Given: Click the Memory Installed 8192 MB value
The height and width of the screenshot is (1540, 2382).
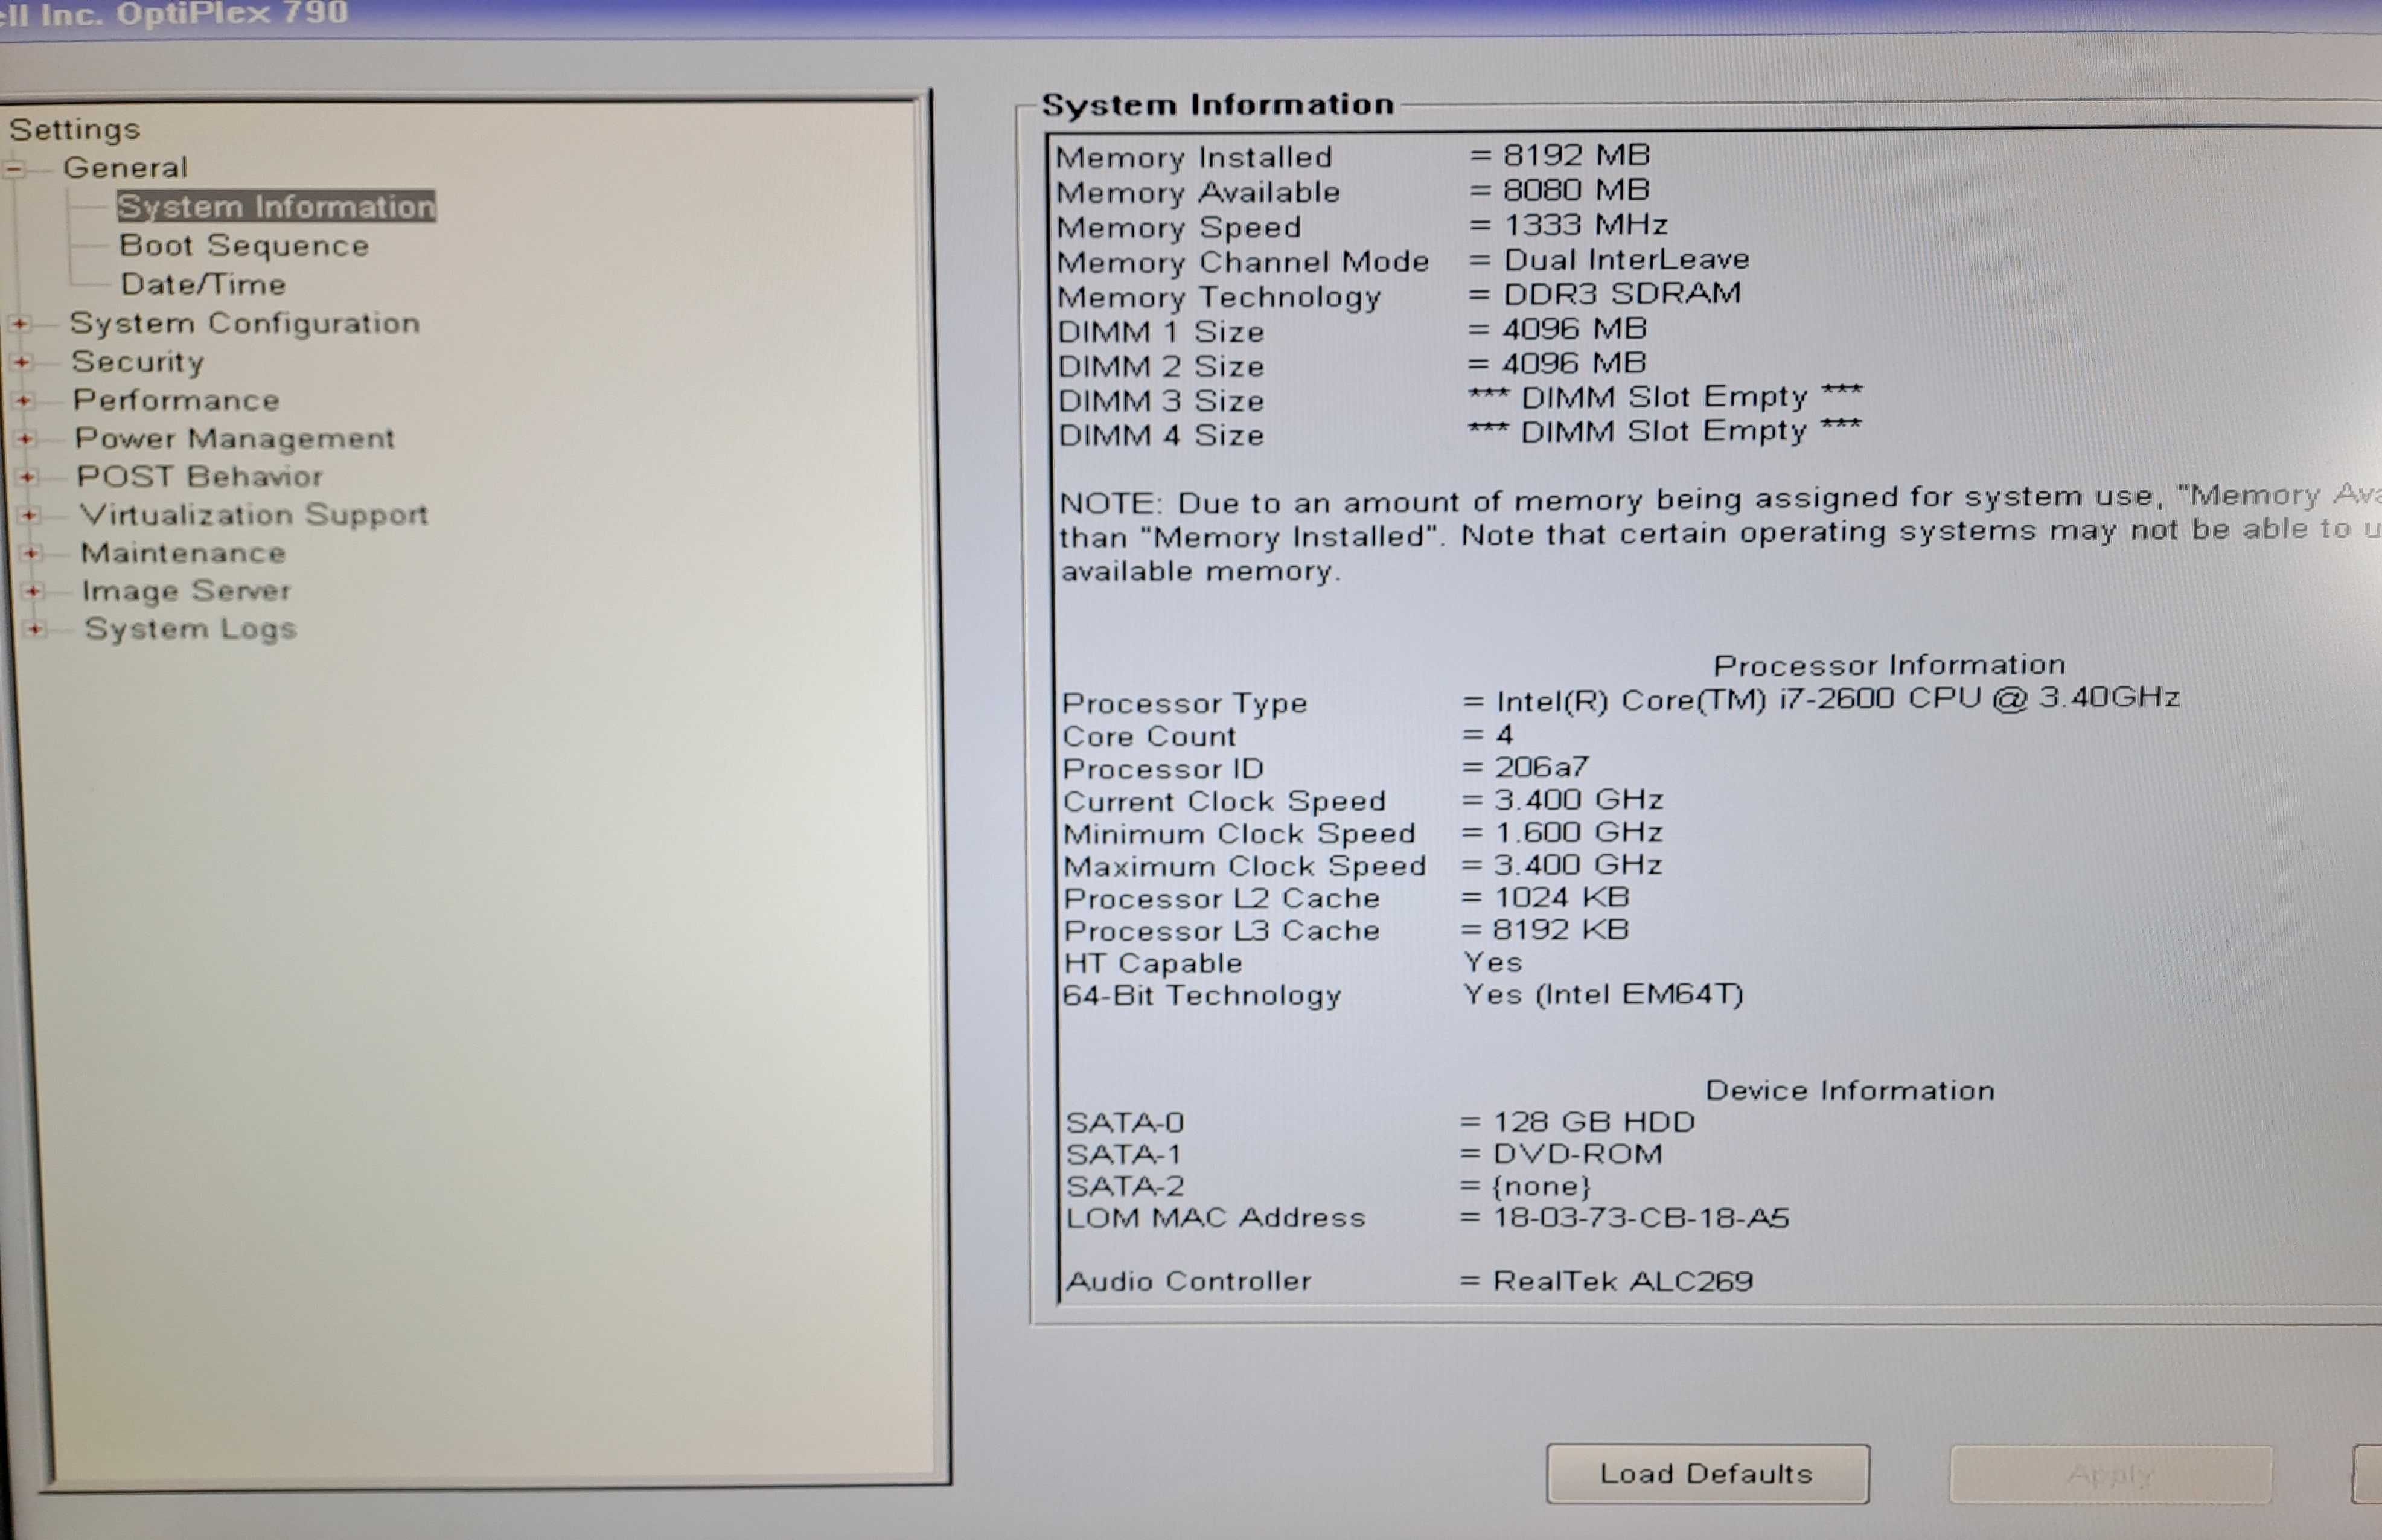Looking at the screenshot, I should (x=1560, y=155).
